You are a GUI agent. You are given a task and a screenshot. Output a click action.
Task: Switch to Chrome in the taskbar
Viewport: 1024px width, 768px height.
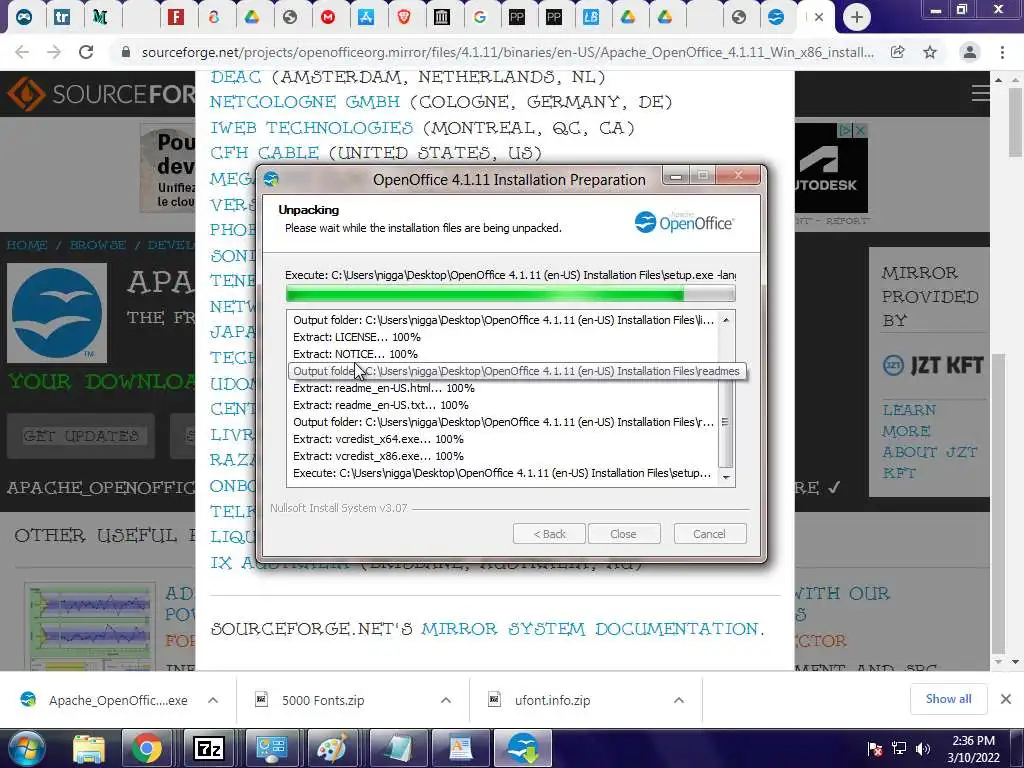[147, 748]
